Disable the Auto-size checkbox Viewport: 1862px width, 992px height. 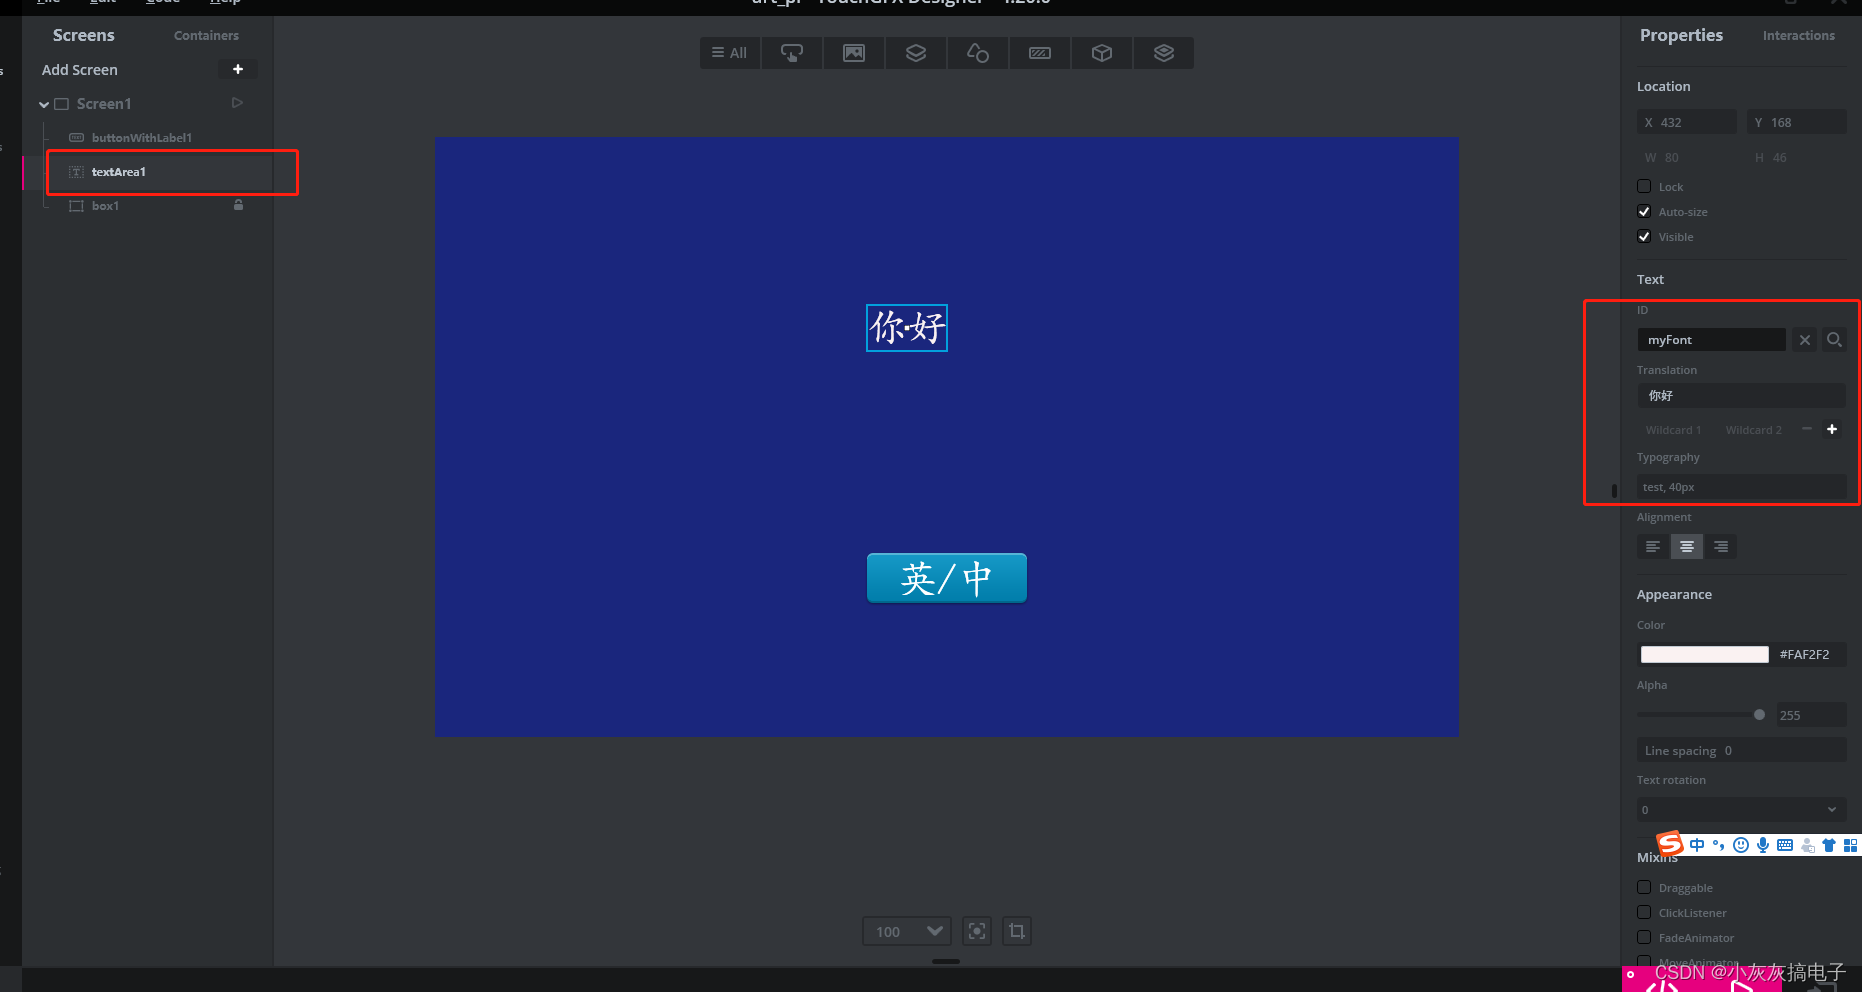[x=1644, y=211]
